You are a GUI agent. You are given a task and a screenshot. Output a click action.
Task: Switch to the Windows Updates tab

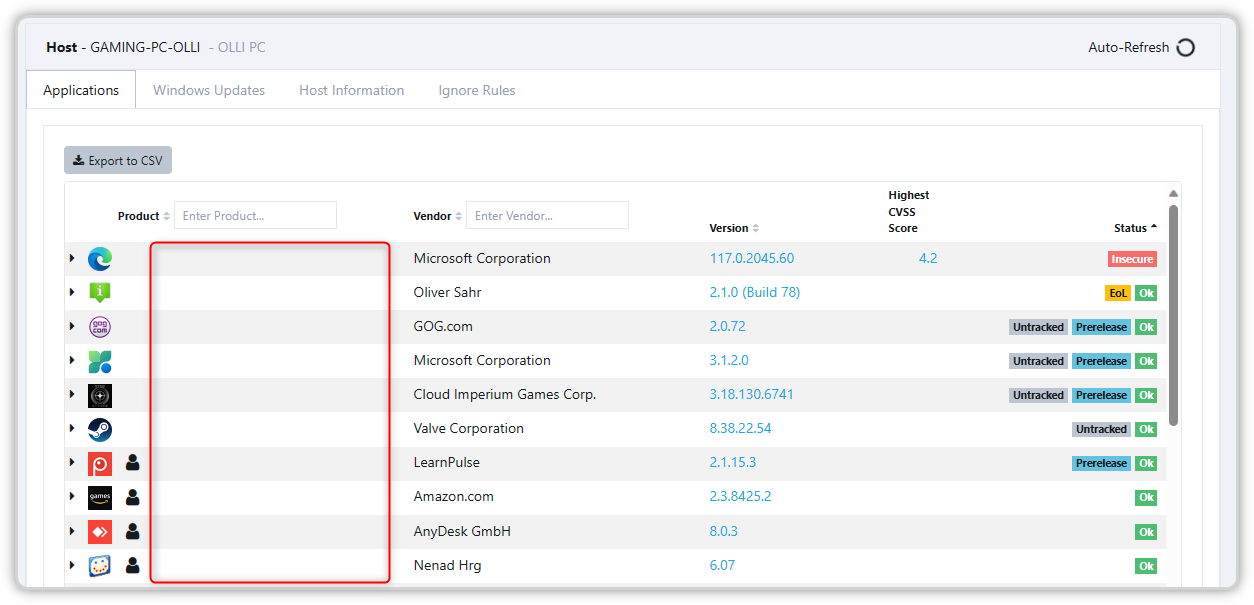point(209,90)
